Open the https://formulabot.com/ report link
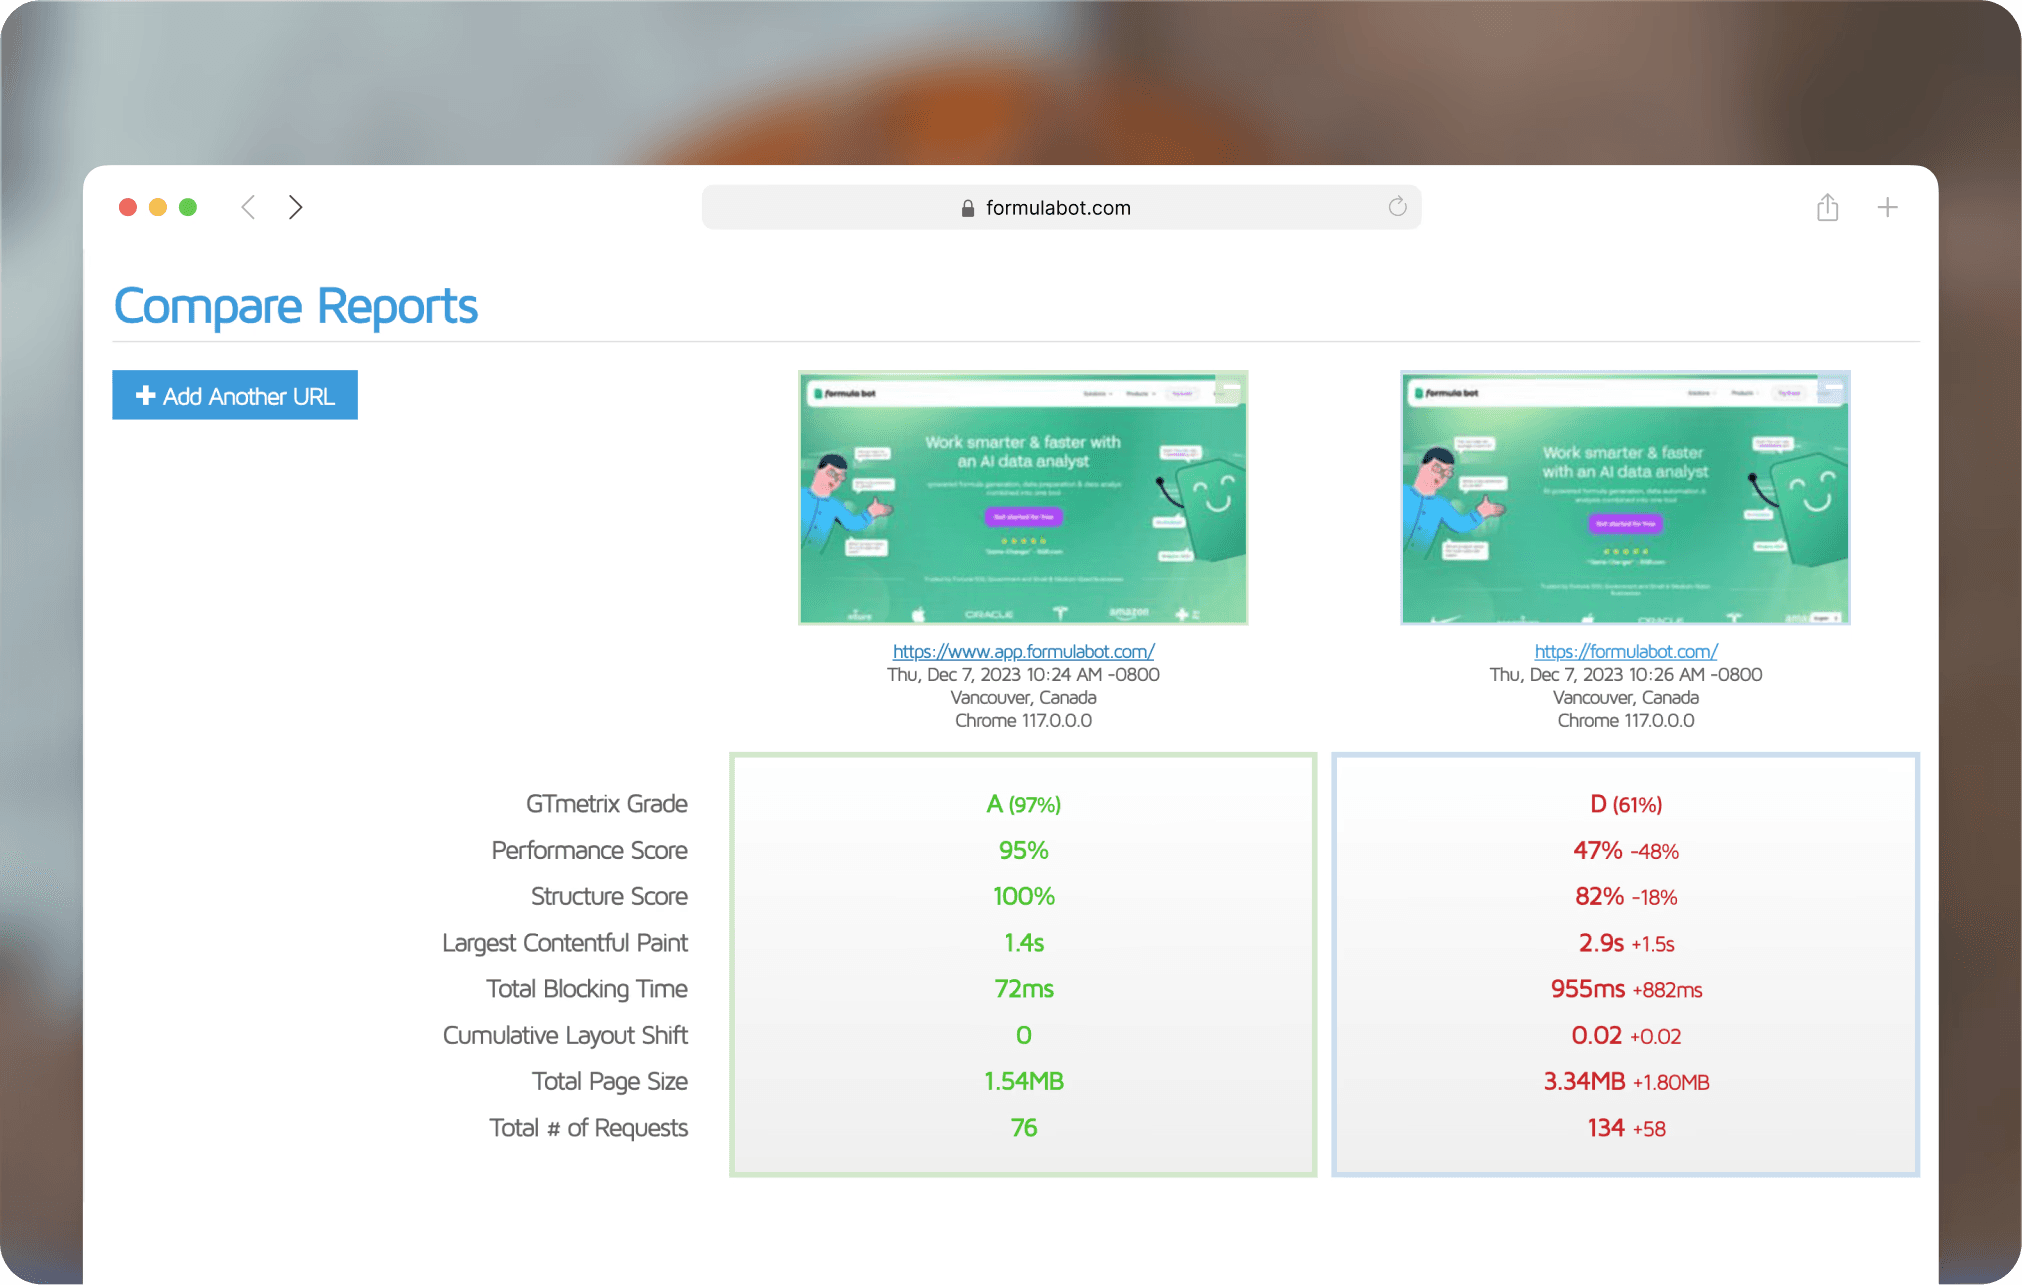2022x1285 pixels. (x=1626, y=652)
